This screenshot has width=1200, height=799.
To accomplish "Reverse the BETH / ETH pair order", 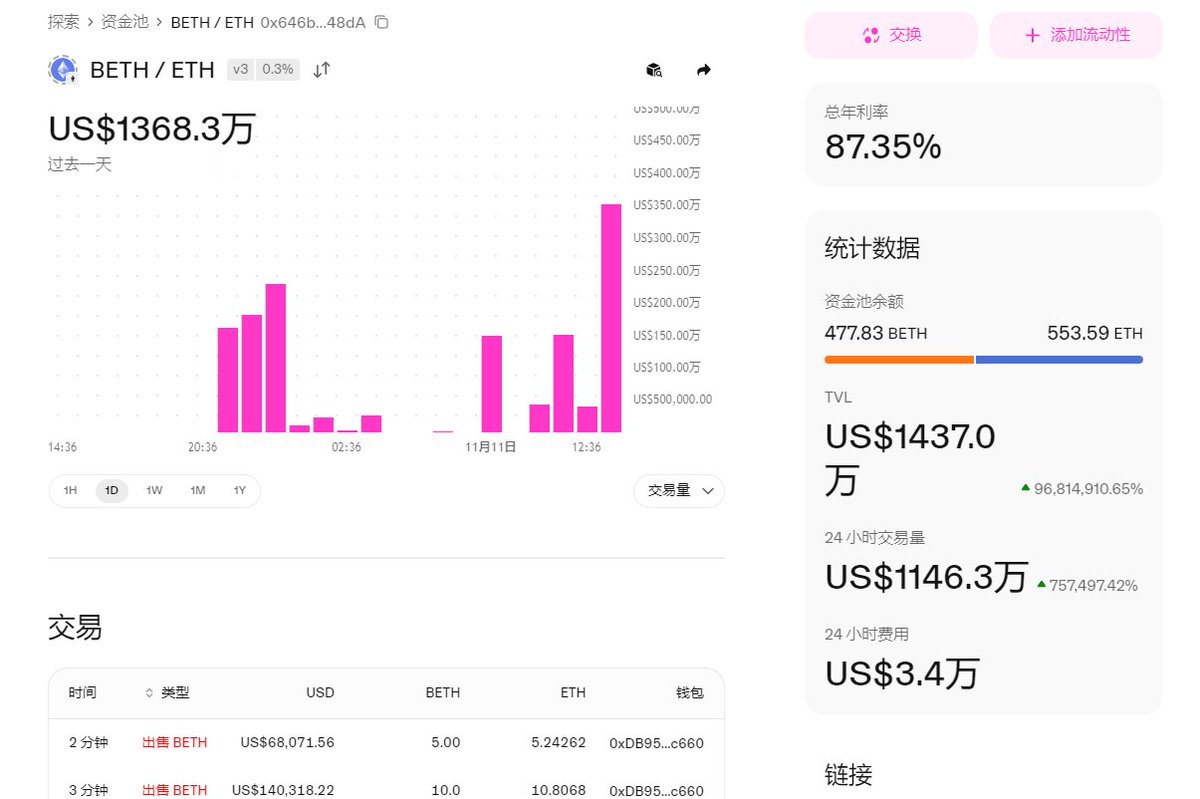I will pos(321,70).
